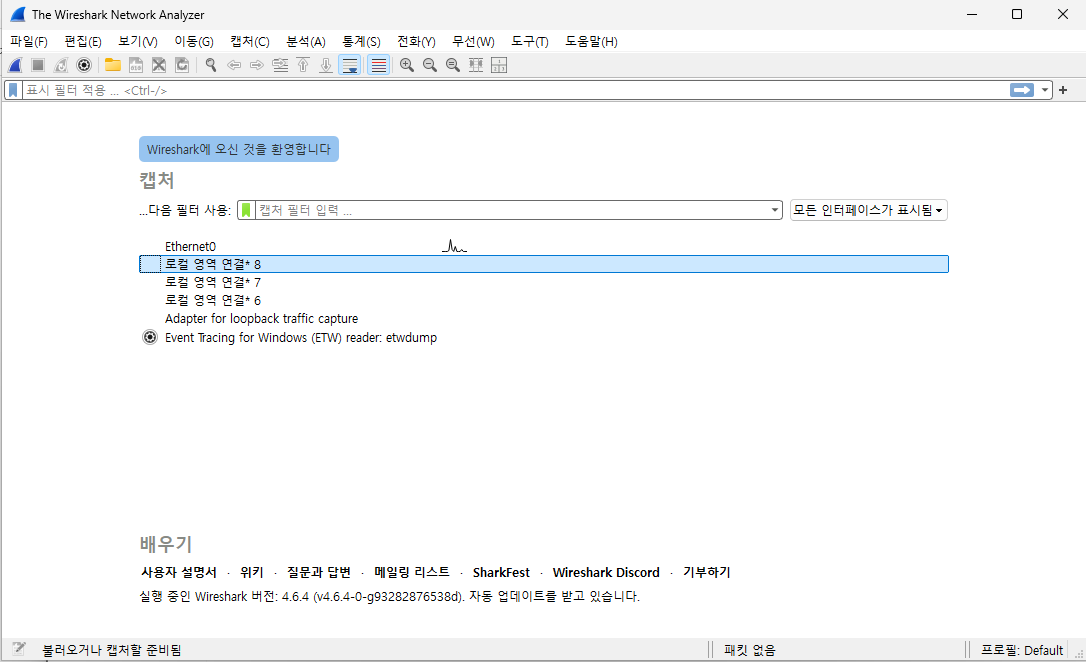
Task: Zoom out the main window text
Action: (x=429, y=65)
